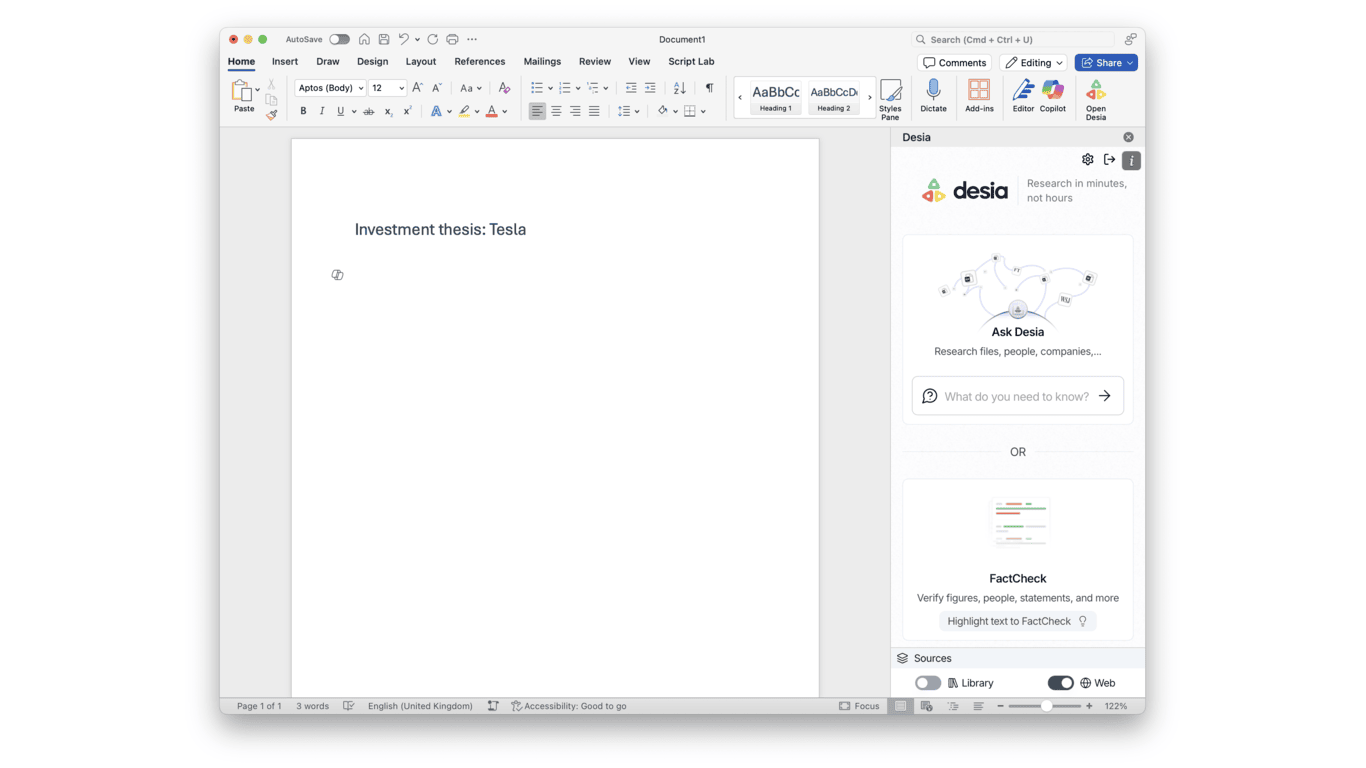Image resolution: width=1366 pixels, height=768 pixels.
Task: Enable the Library source toggle
Action: tap(928, 683)
